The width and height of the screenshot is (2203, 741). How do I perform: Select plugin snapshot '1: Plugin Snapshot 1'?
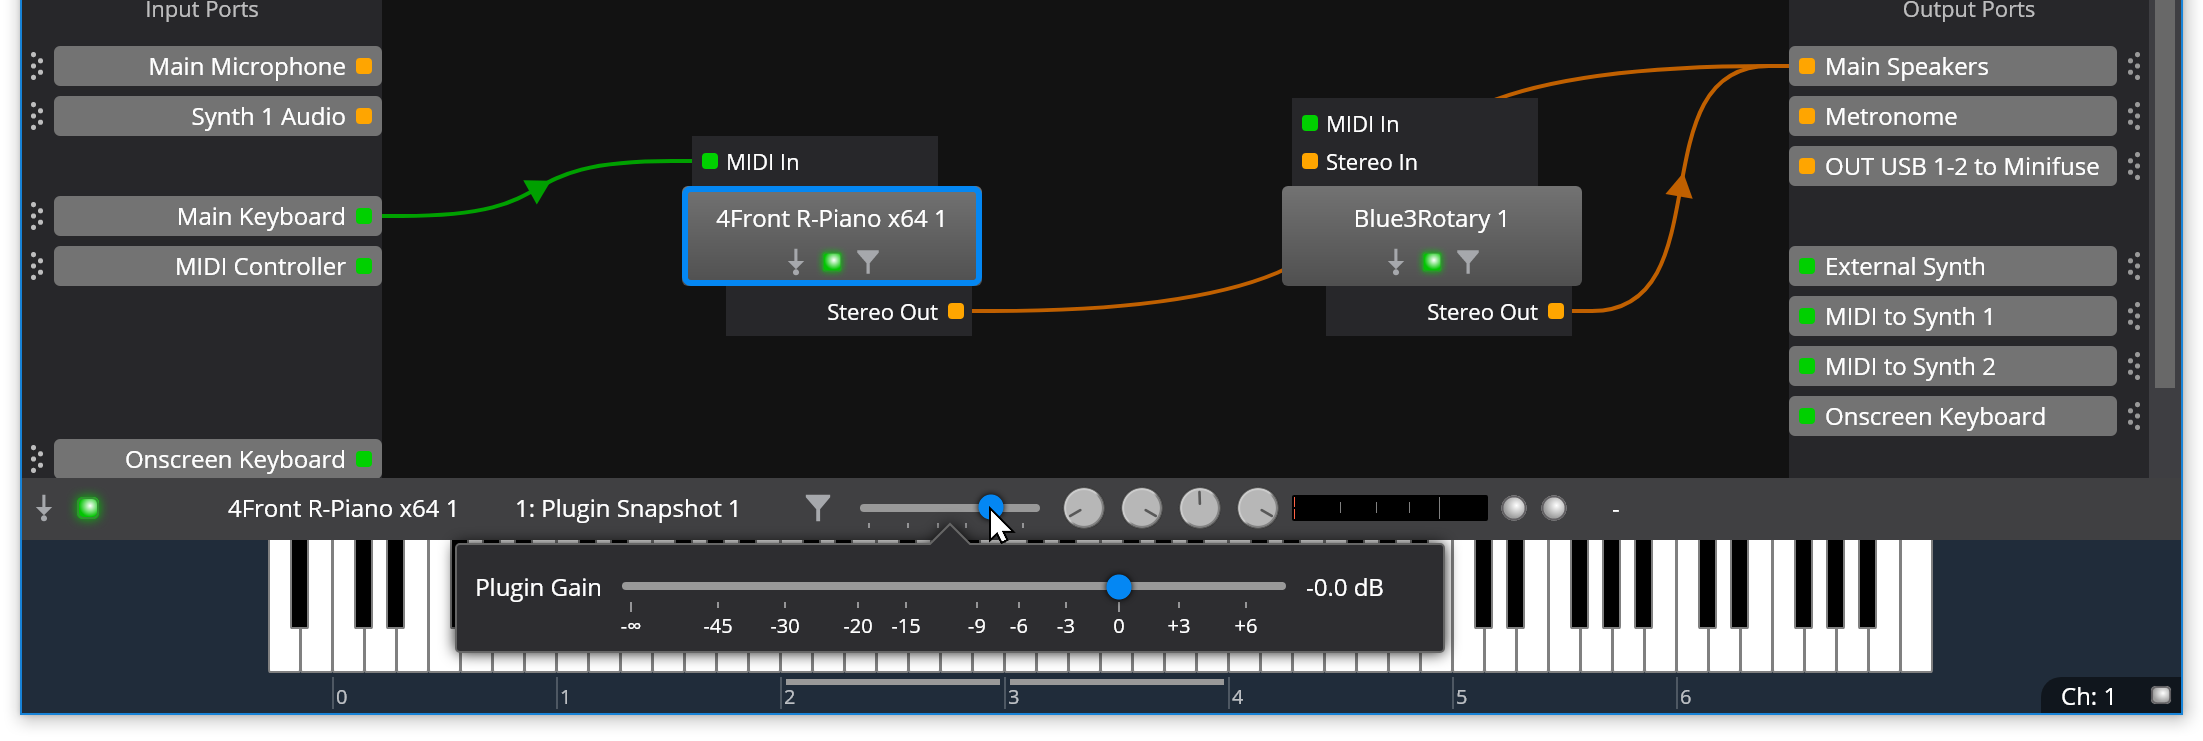tap(627, 509)
